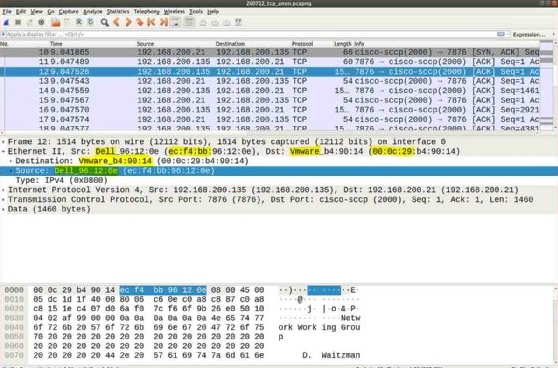Save this capture file

coord(67,22)
